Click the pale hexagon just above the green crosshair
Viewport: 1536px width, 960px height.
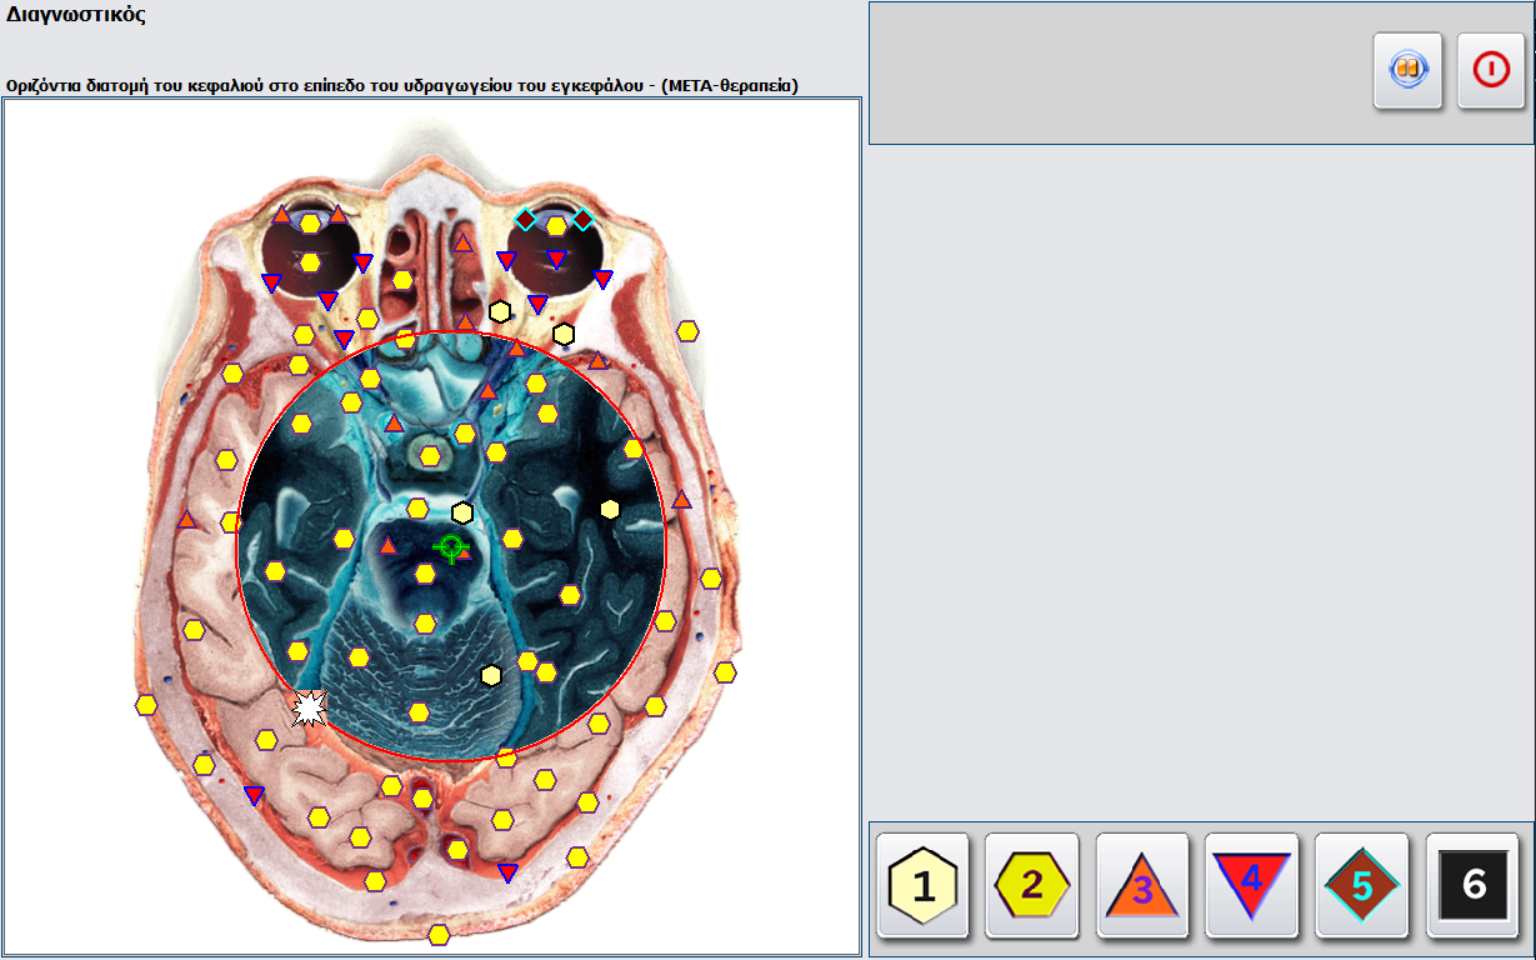(x=462, y=513)
